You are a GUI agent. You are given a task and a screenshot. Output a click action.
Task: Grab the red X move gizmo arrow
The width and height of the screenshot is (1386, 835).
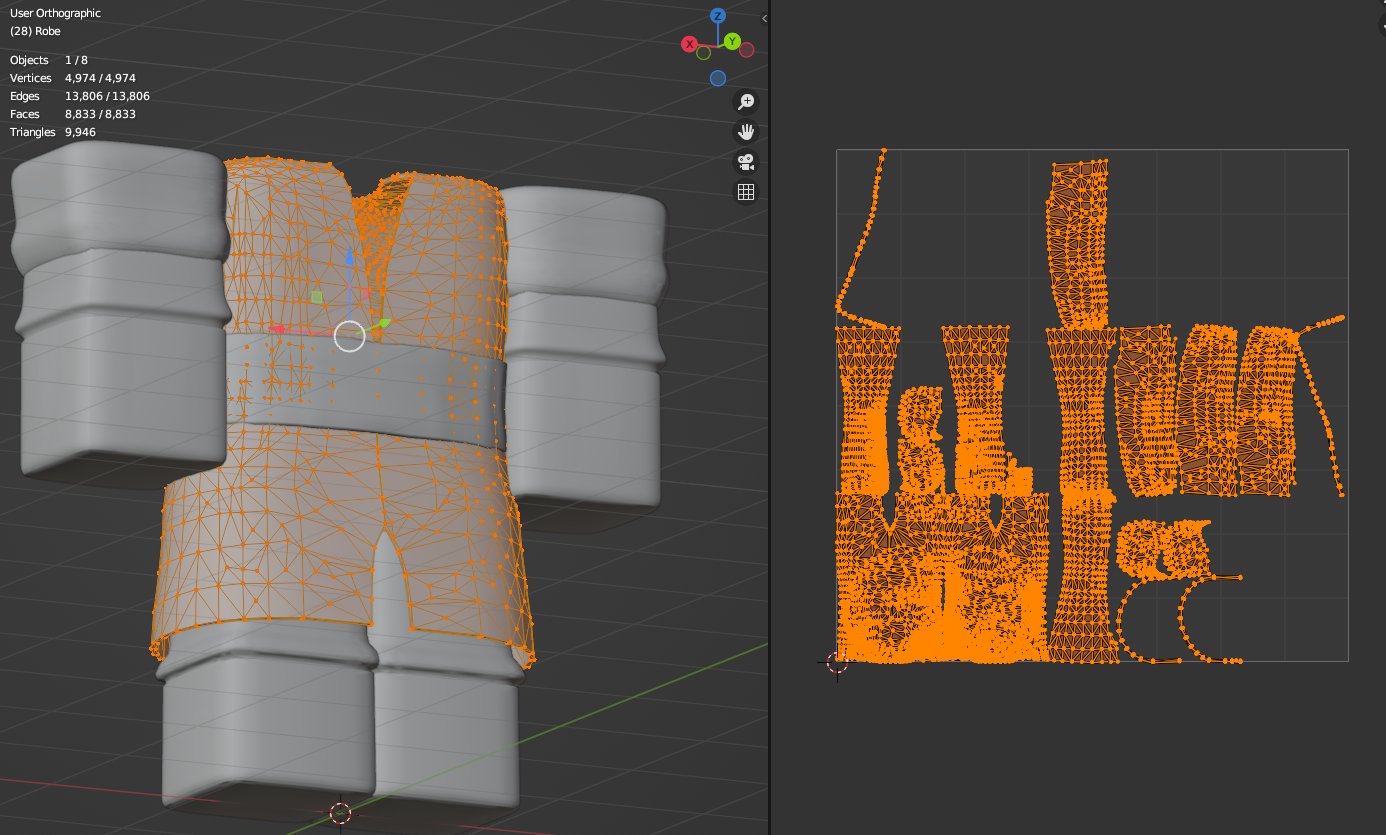coord(279,329)
